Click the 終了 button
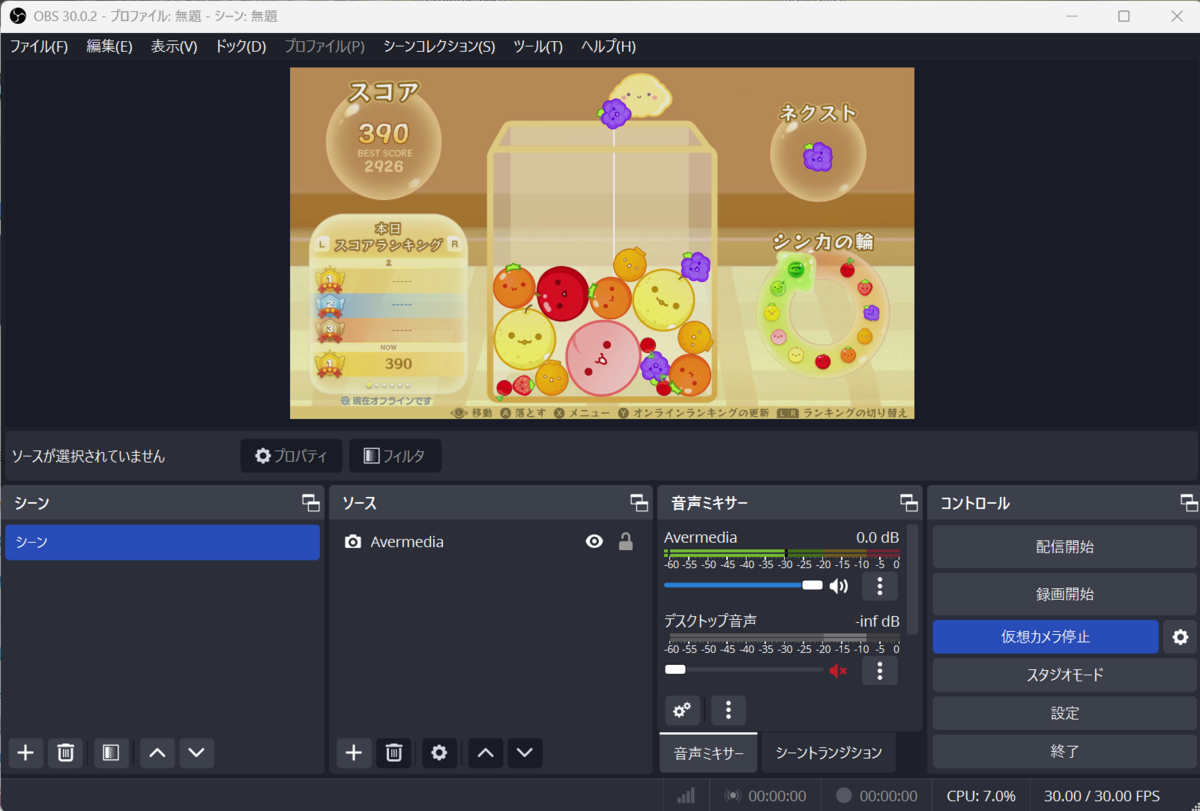Viewport: 1200px width, 811px height. pyautogui.click(x=1064, y=751)
